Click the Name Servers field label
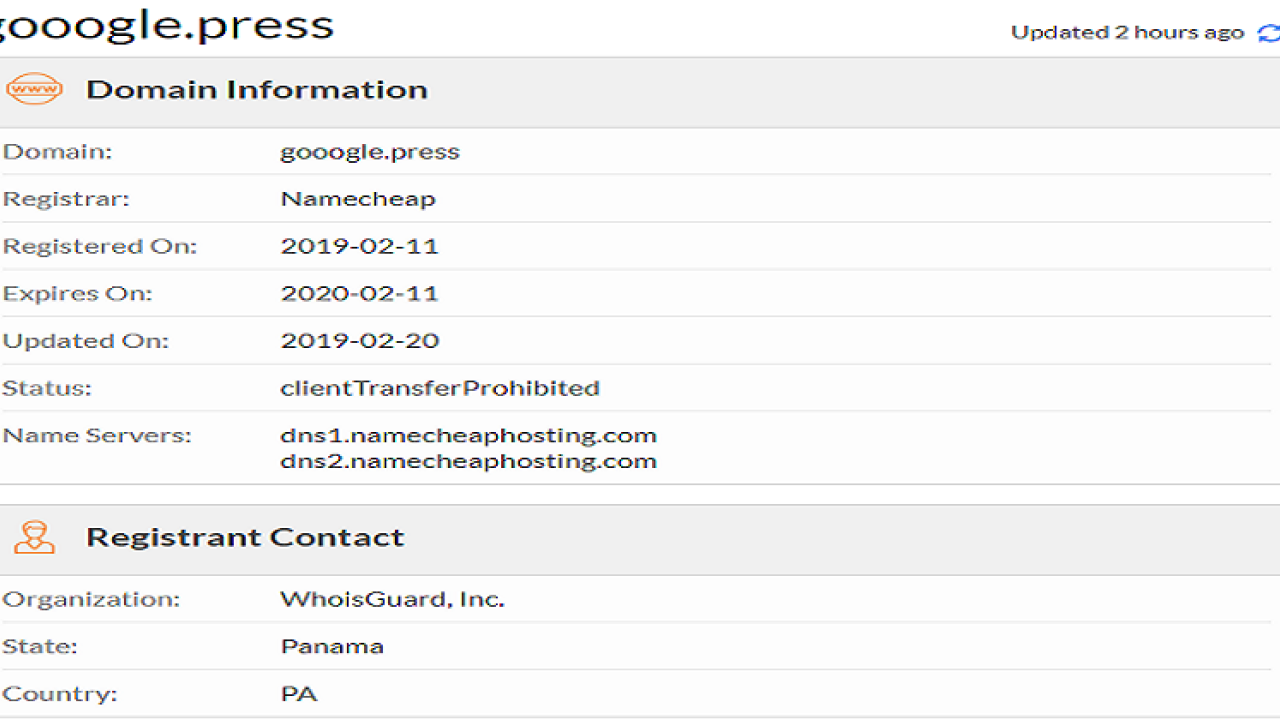This screenshot has width=1280, height=720. 97,435
